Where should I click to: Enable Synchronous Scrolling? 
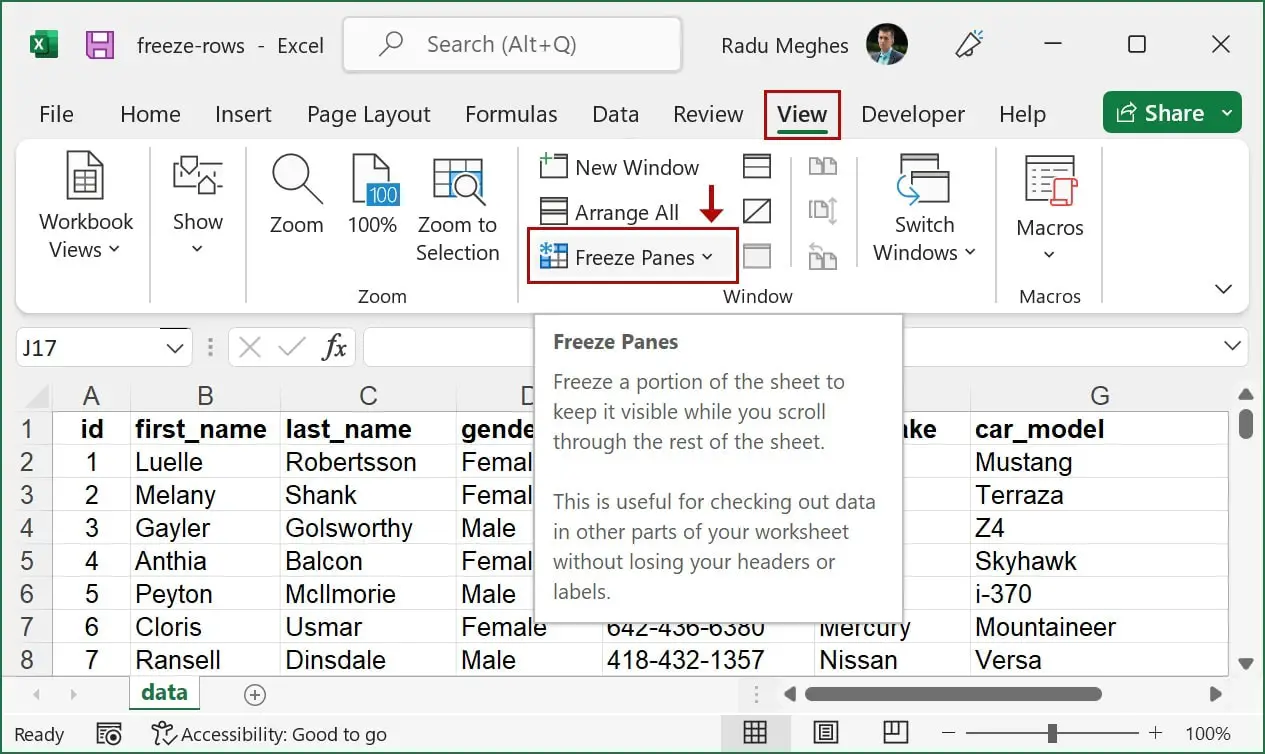(823, 211)
